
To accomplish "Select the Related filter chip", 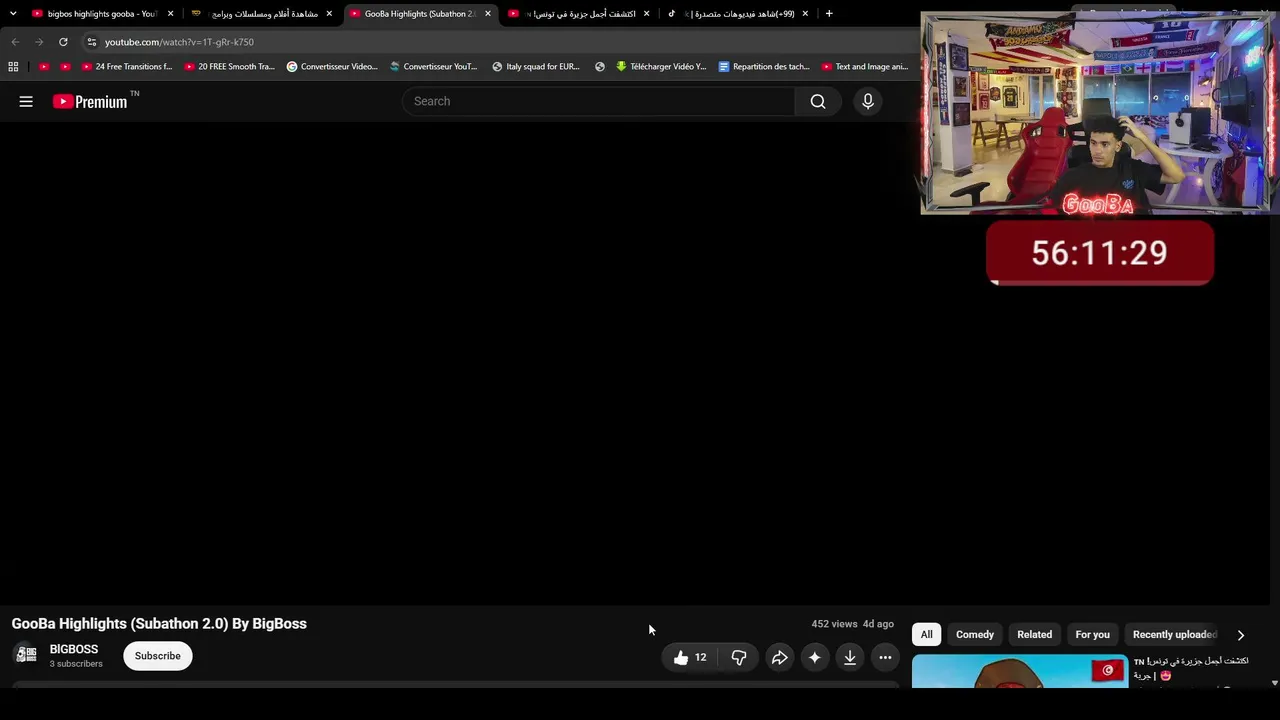I will (x=1035, y=635).
